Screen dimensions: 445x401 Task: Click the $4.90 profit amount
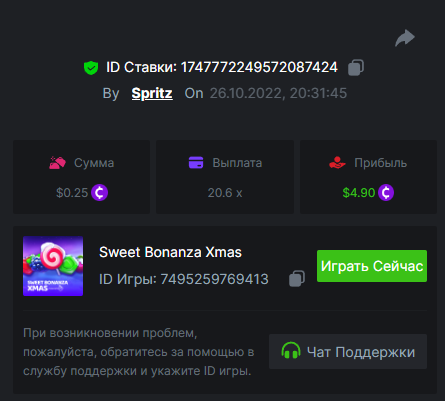coord(359,193)
